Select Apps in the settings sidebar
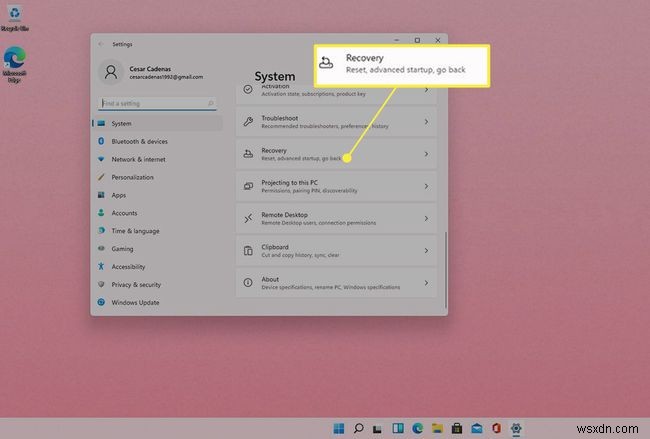 (158, 195)
